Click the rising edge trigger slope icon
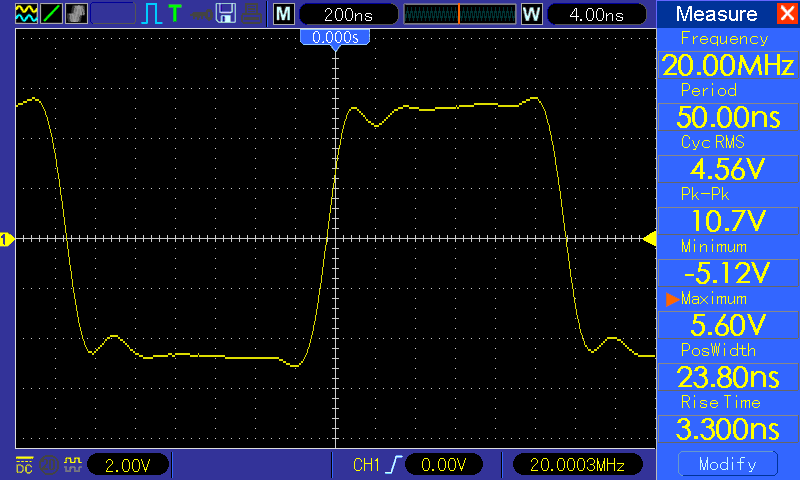Viewport: 800px width, 480px height. [x=393, y=465]
